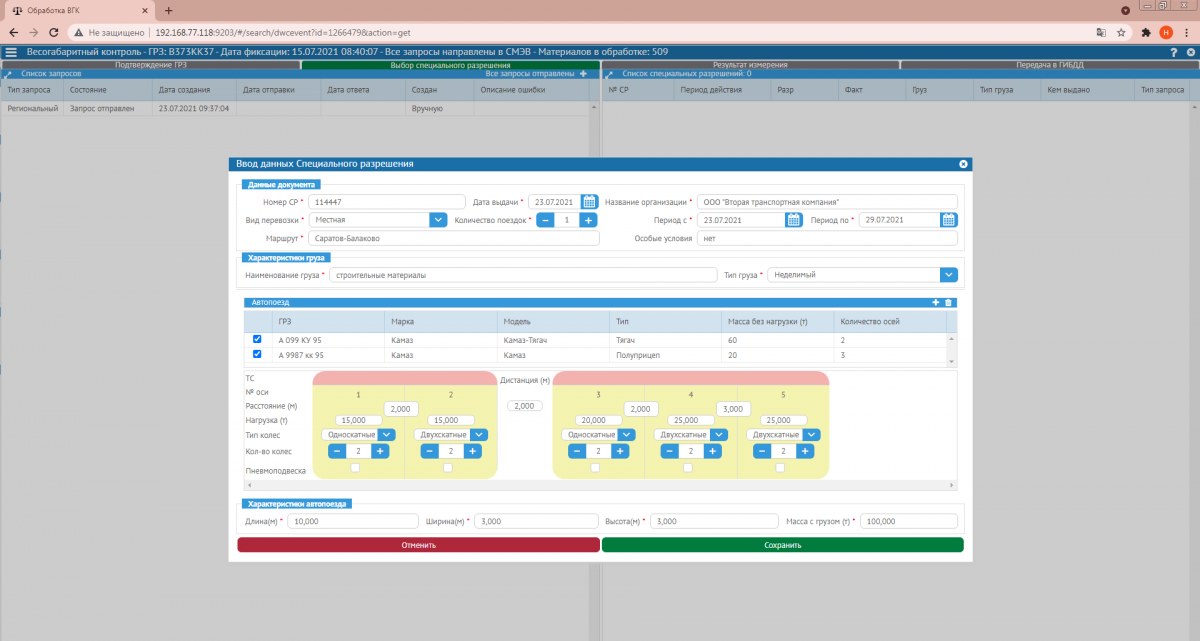Add a vehicle to Автопоезд list

pos(935,302)
